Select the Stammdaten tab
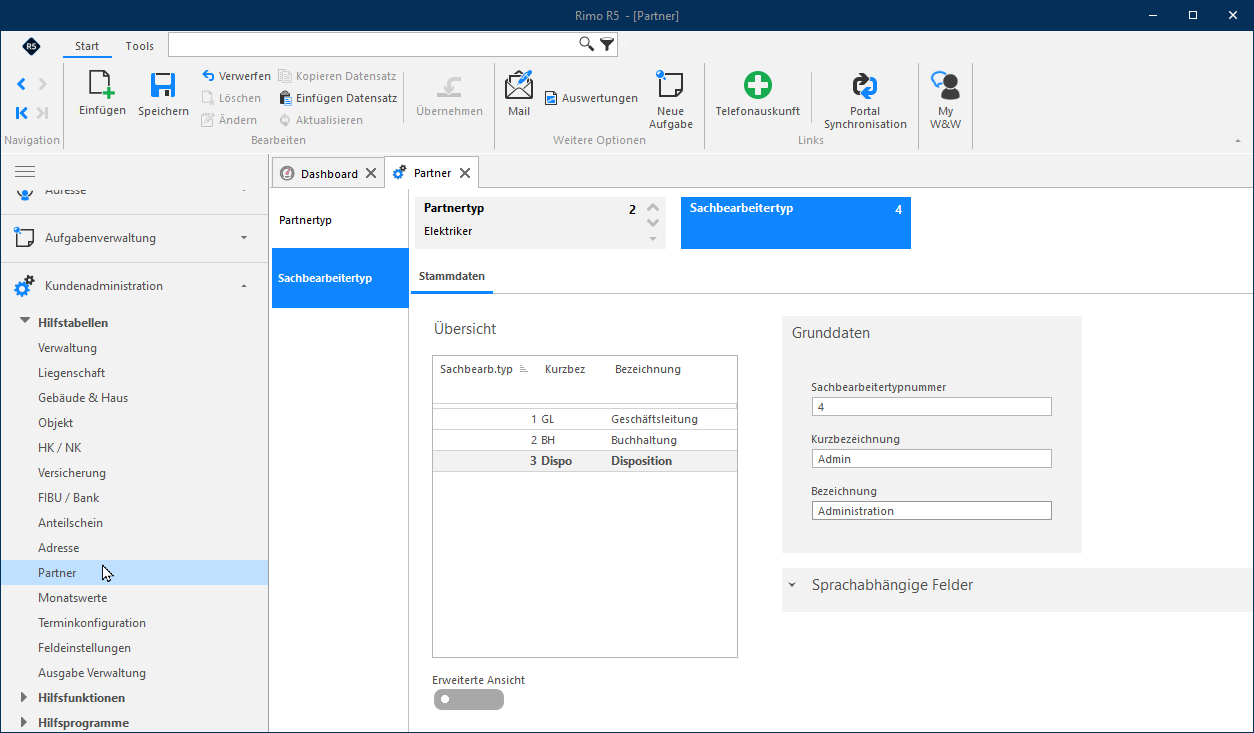The width and height of the screenshot is (1254, 733). coord(452,276)
